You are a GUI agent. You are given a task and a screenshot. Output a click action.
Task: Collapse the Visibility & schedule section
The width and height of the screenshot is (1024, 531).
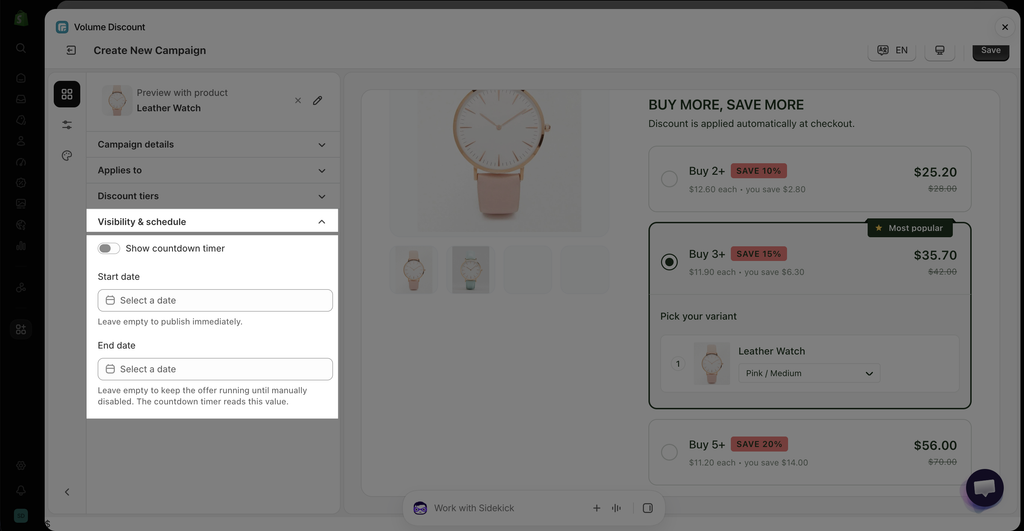coord(213,221)
